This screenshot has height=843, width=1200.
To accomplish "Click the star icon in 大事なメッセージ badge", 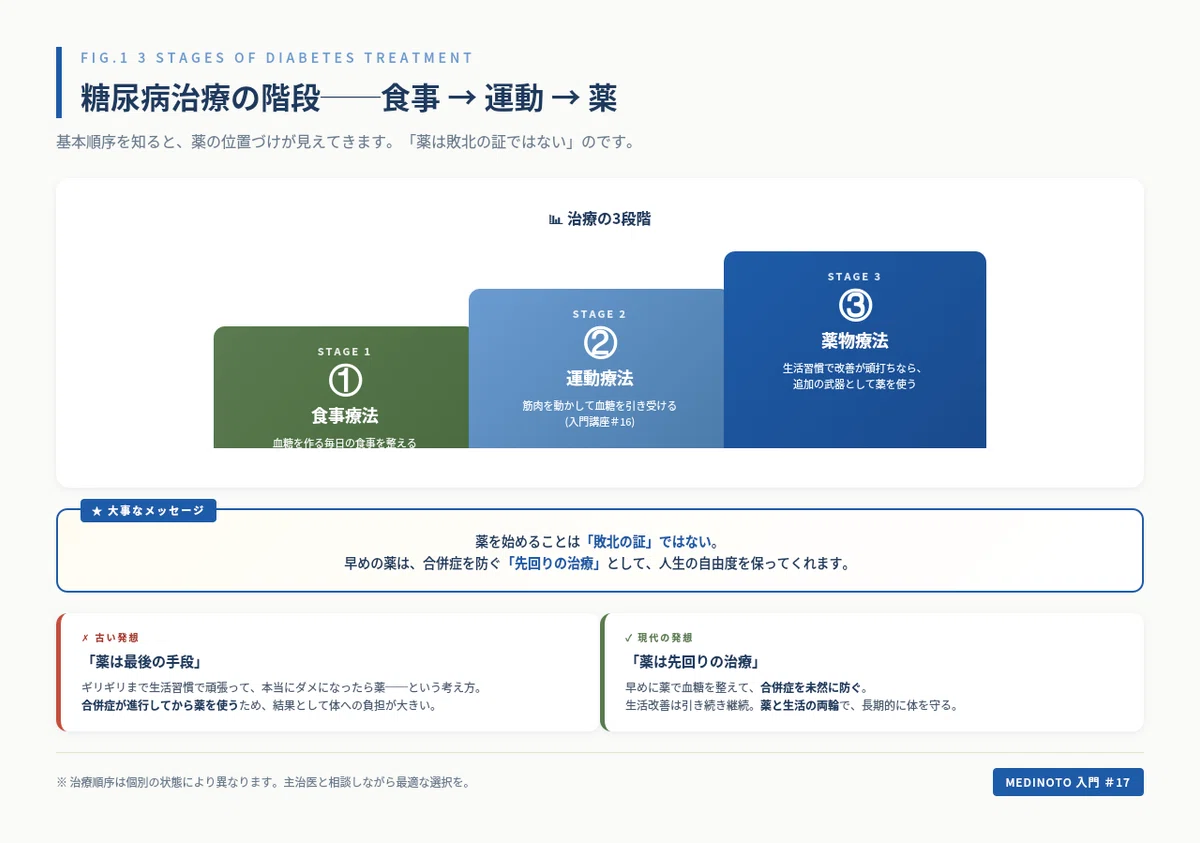I will [x=97, y=511].
